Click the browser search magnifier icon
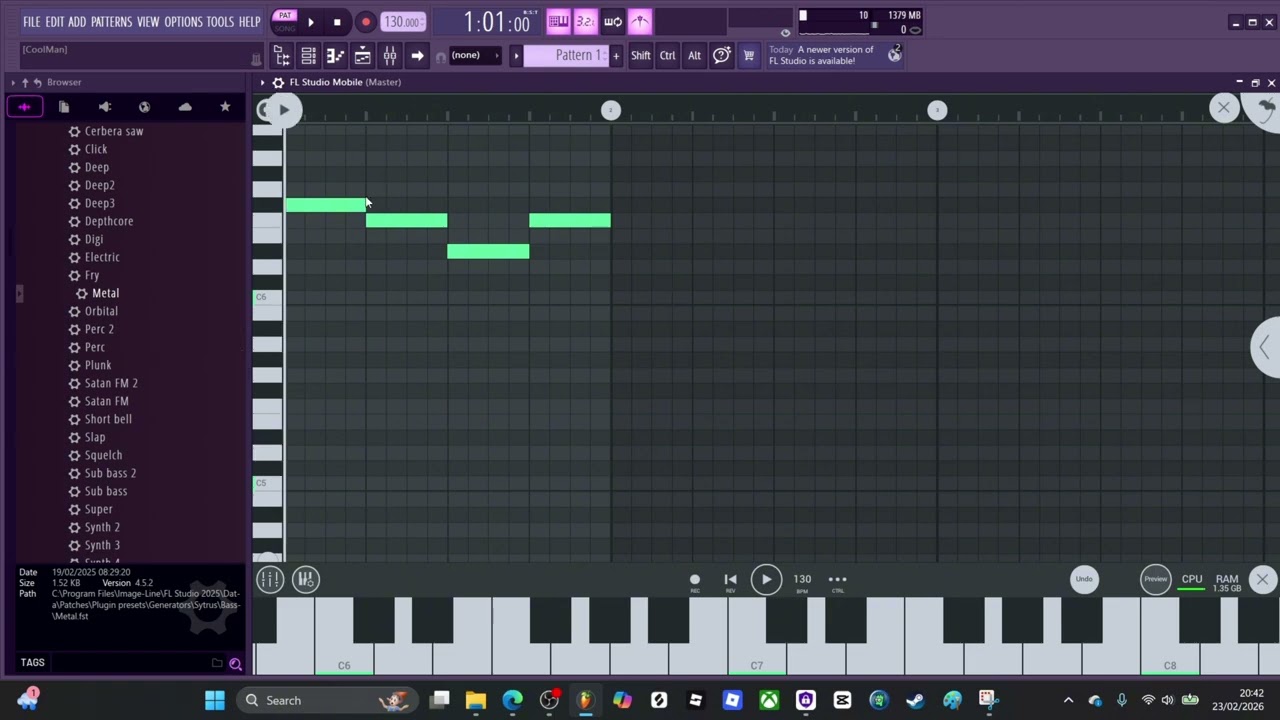Image resolution: width=1280 pixels, height=720 pixels. coord(235,663)
